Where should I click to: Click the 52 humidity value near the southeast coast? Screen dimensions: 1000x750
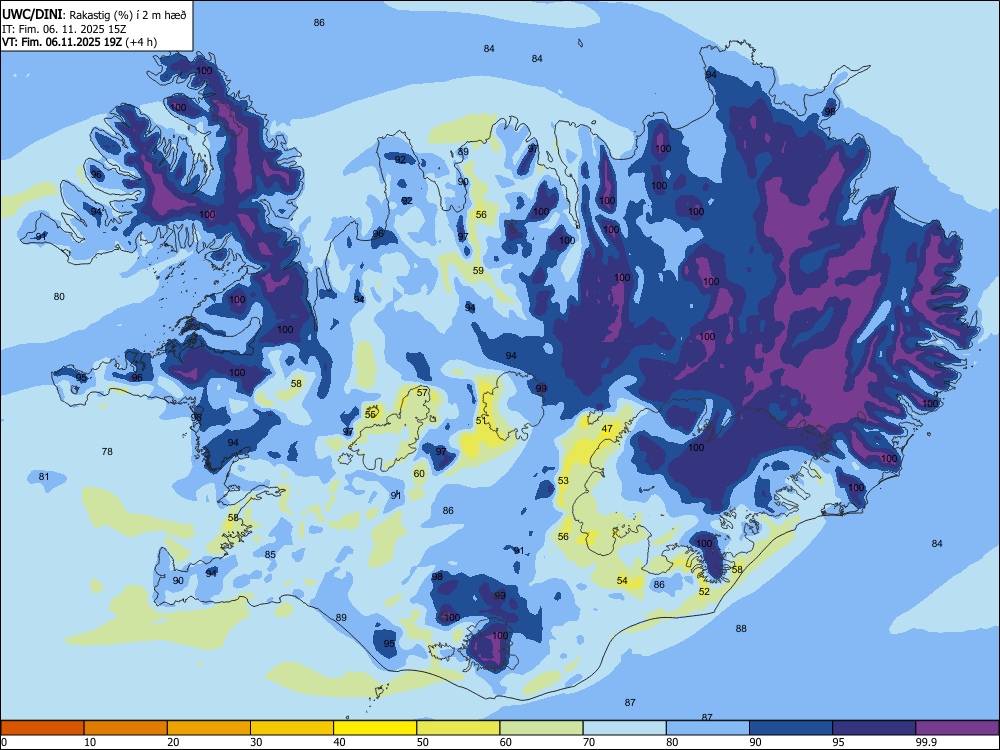pos(704,592)
